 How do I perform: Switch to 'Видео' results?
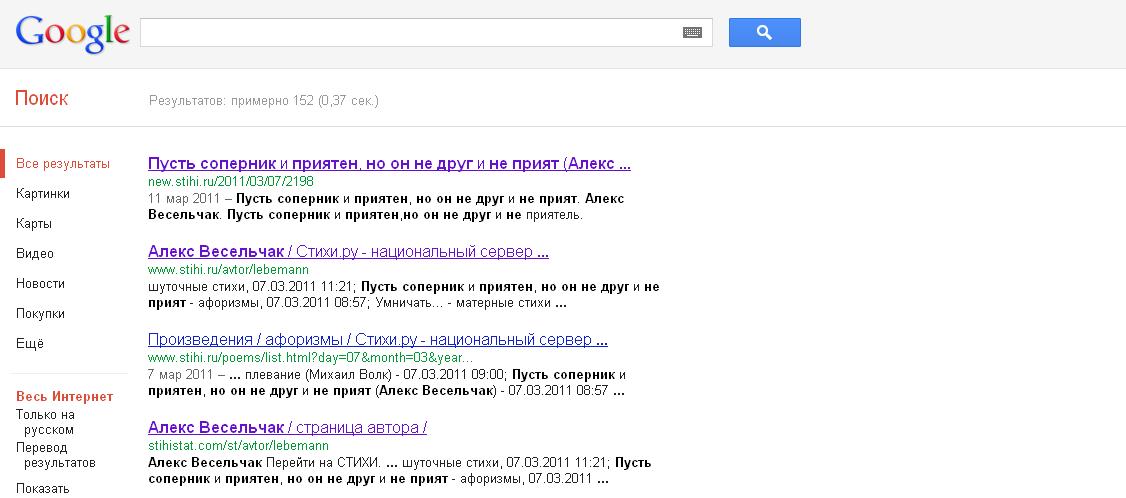point(35,254)
